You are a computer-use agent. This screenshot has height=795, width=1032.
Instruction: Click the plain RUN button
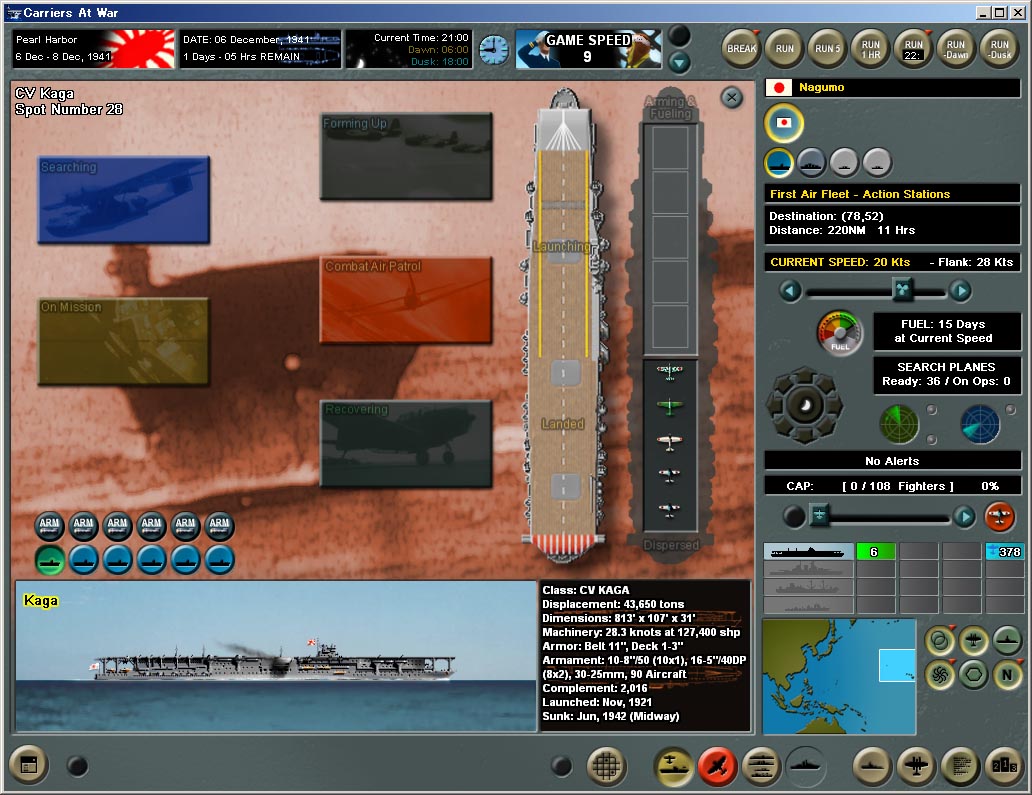[x=785, y=49]
